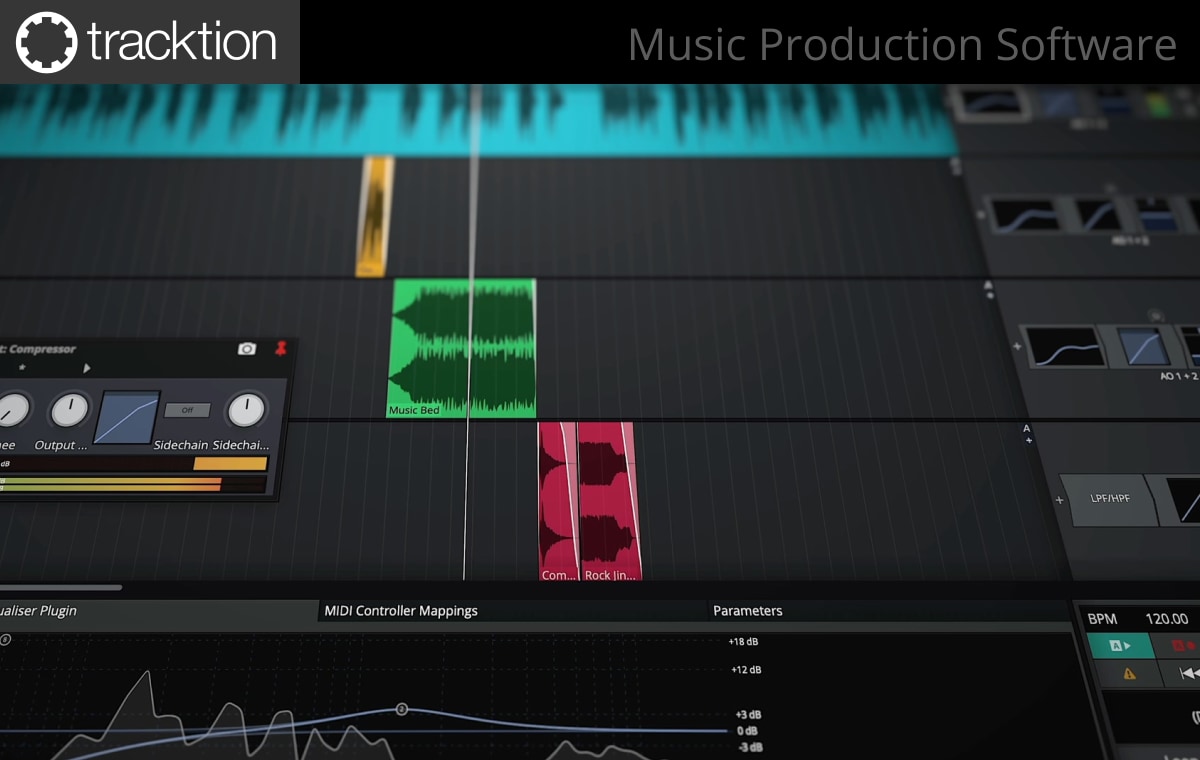Click the EQ curve plugin thumbnail on third track
This screenshot has width=1200, height=760.
pos(1064,347)
